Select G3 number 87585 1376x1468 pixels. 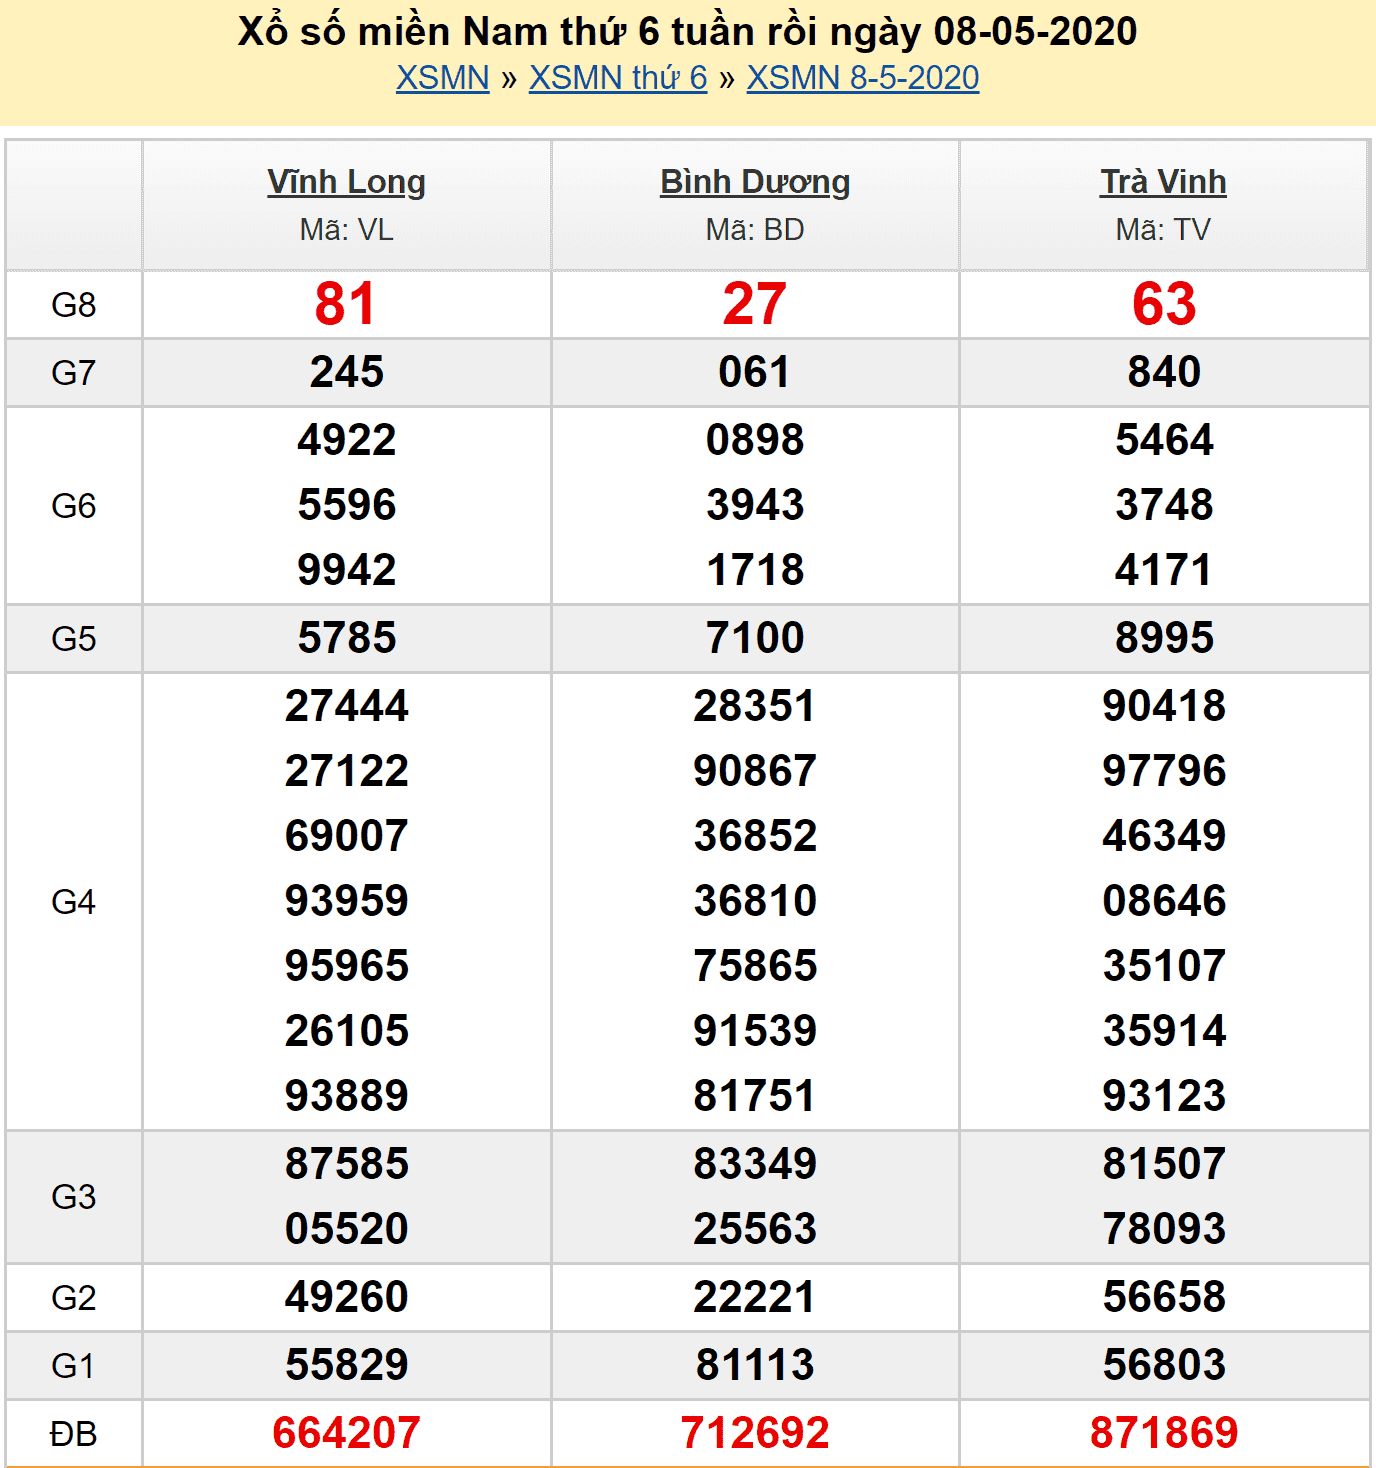coord(347,1164)
